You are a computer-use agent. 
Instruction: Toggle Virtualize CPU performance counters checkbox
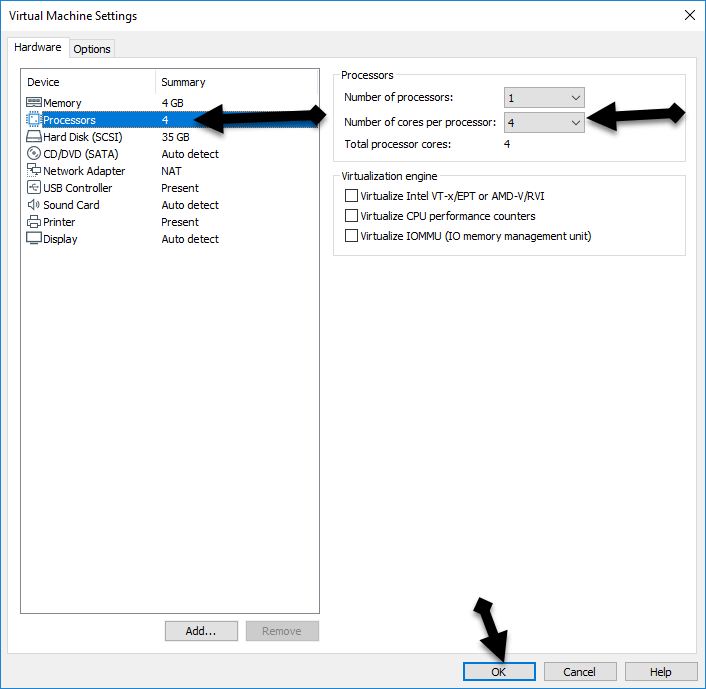(x=351, y=216)
